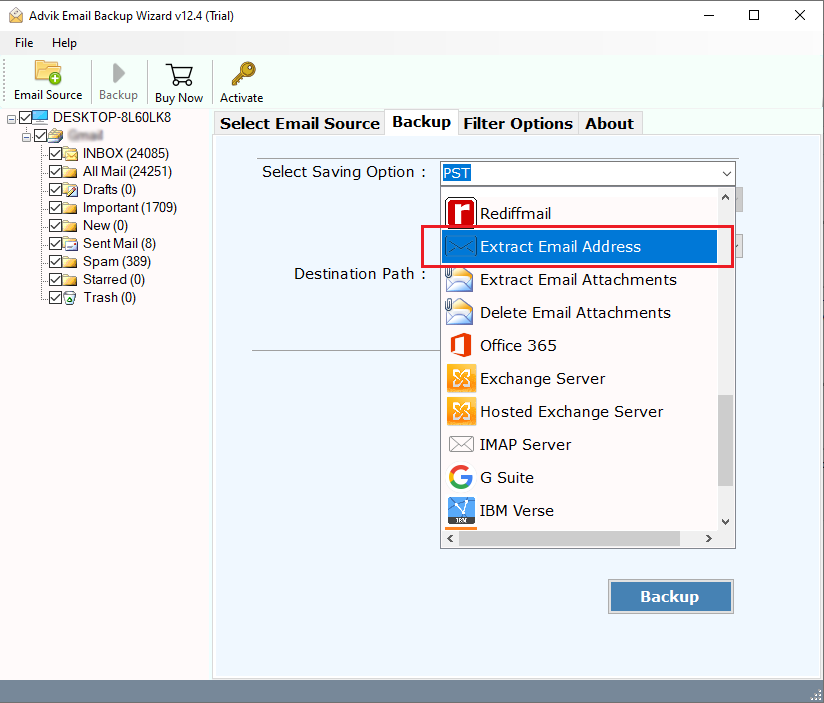Choose Office 365 from the saving list
This screenshot has height=703, width=824.
pos(579,345)
